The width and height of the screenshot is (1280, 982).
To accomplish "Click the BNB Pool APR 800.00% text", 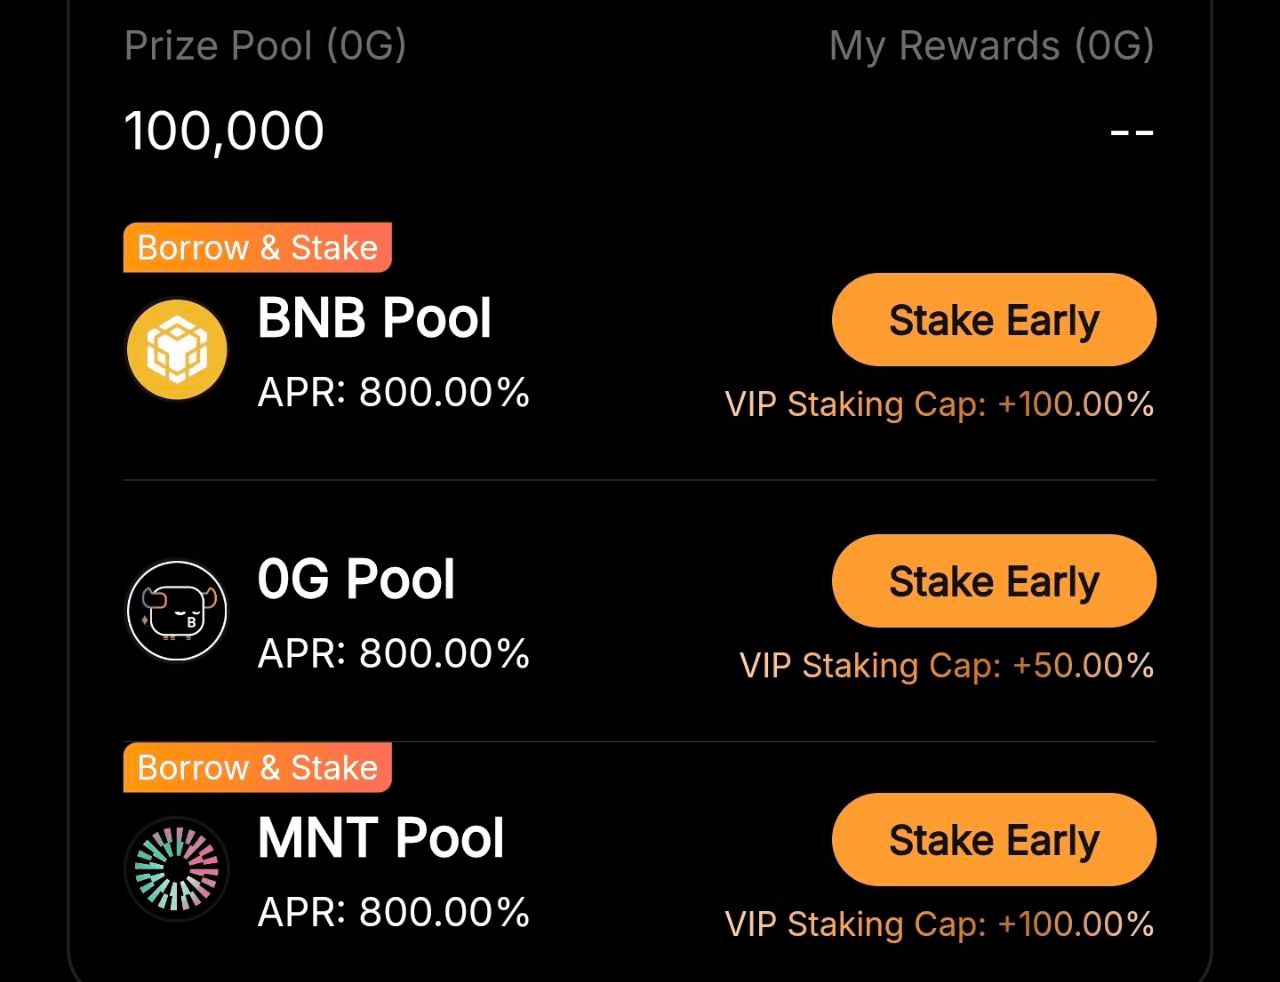I will (393, 392).
